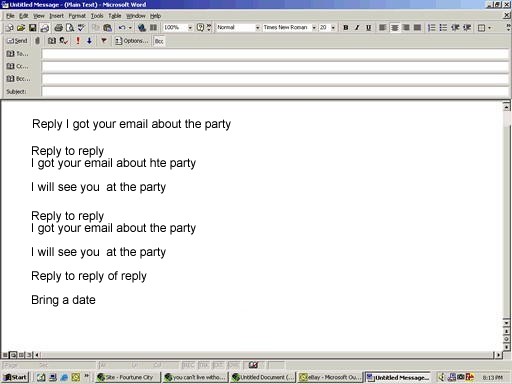Viewport: 512px width, 384px height.
Task: Open the View menu
Action: coord(39,16)
